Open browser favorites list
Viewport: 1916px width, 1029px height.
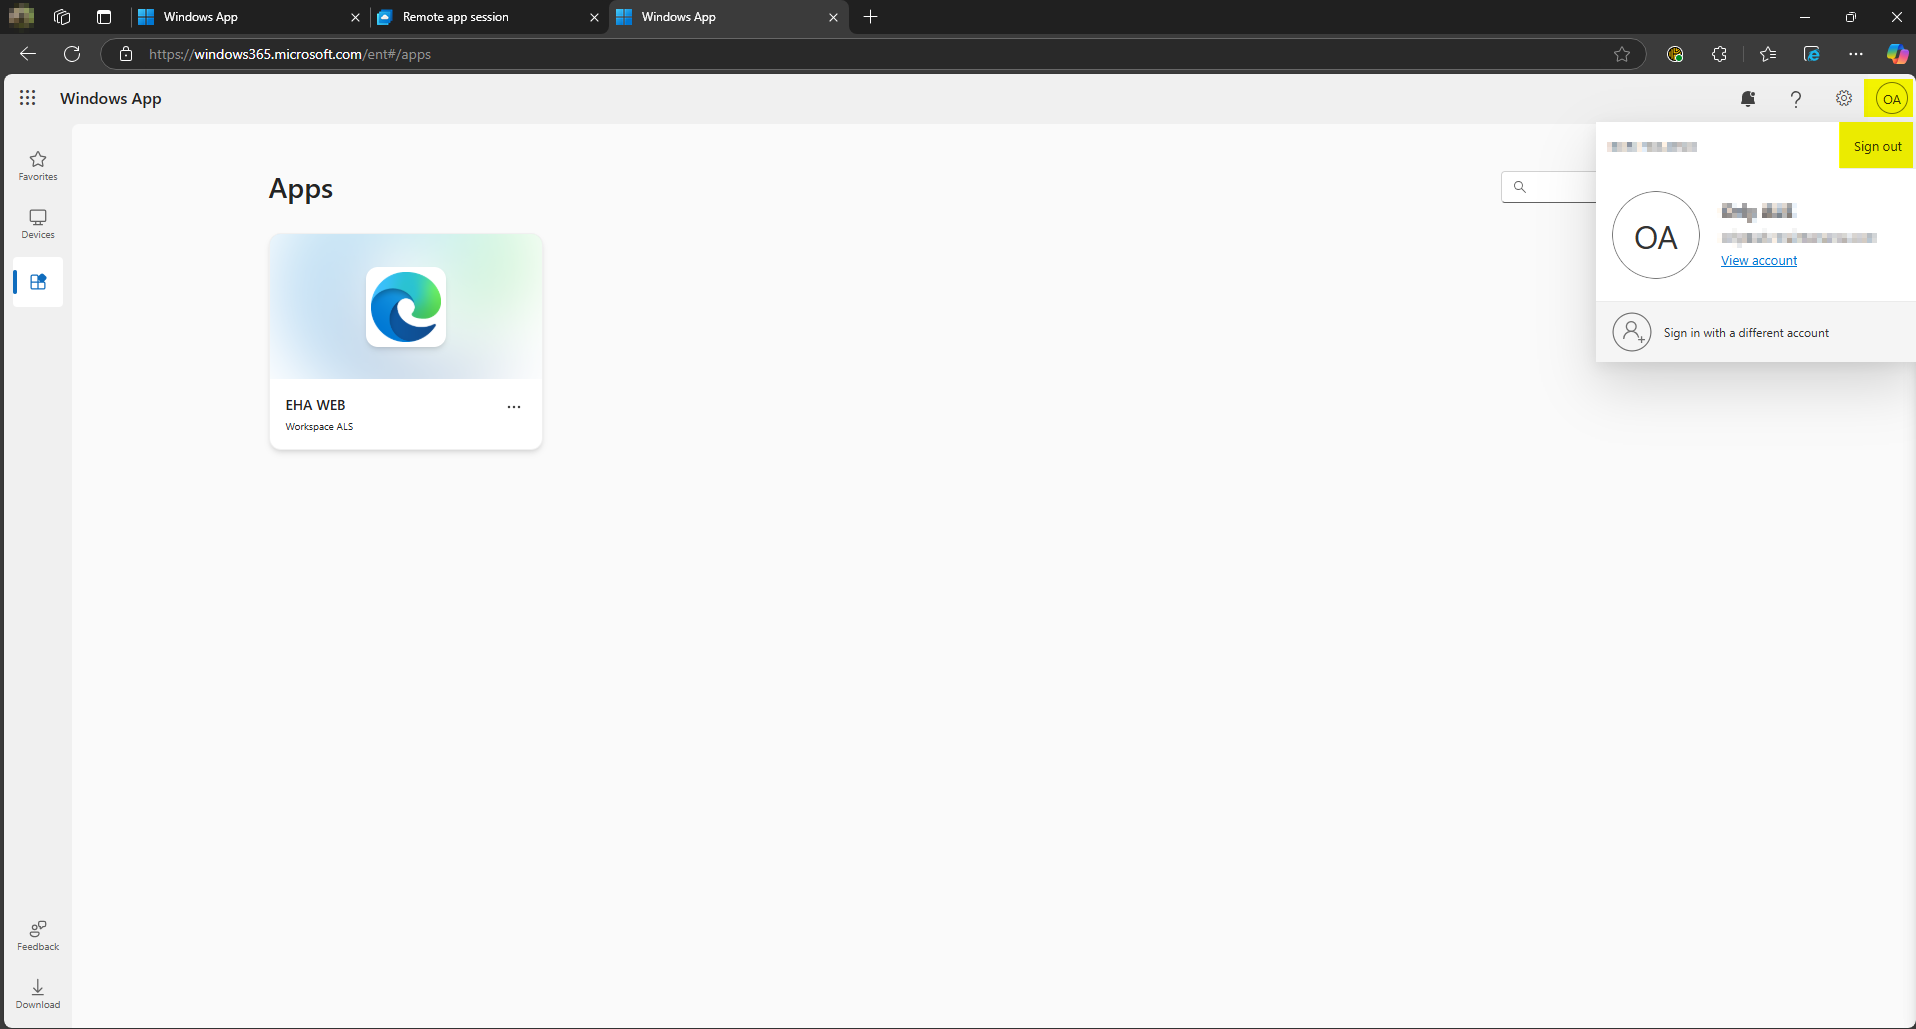coord(1768,54)
